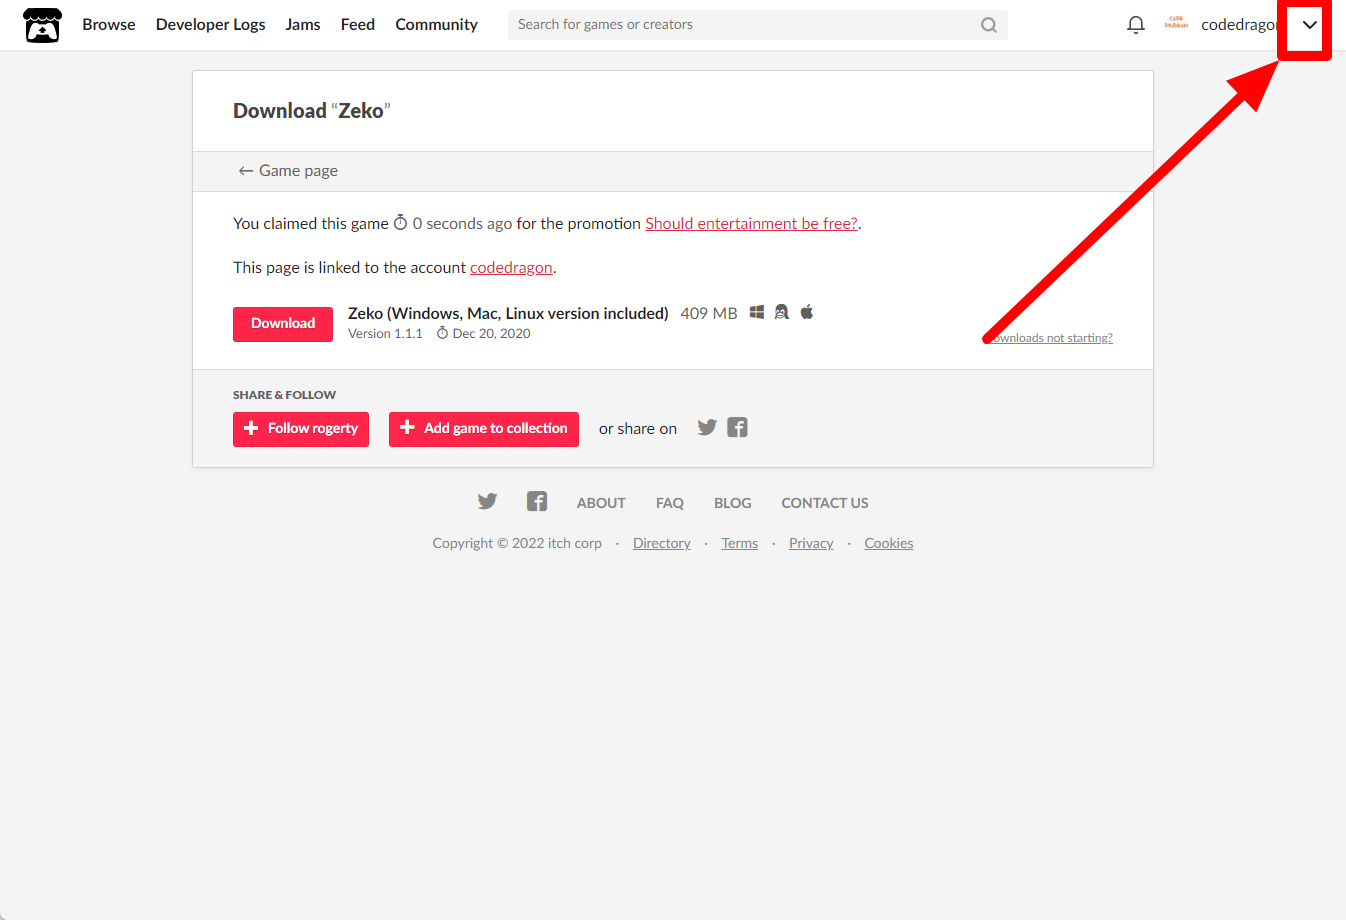This screenshot has width=1346, height=920.
Task: Share on Facebook icon beside share text
Action: pyautogui.click(x=738, y=428)
